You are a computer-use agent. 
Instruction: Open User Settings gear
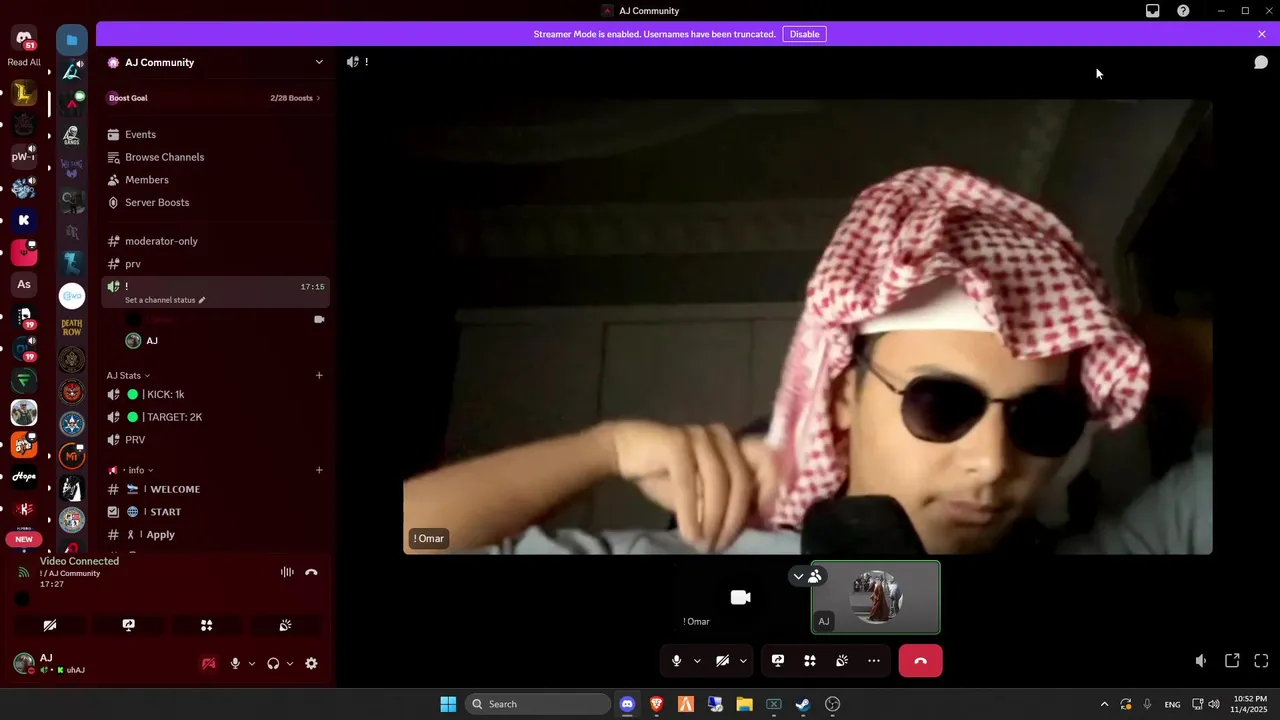tap(311, 663)
